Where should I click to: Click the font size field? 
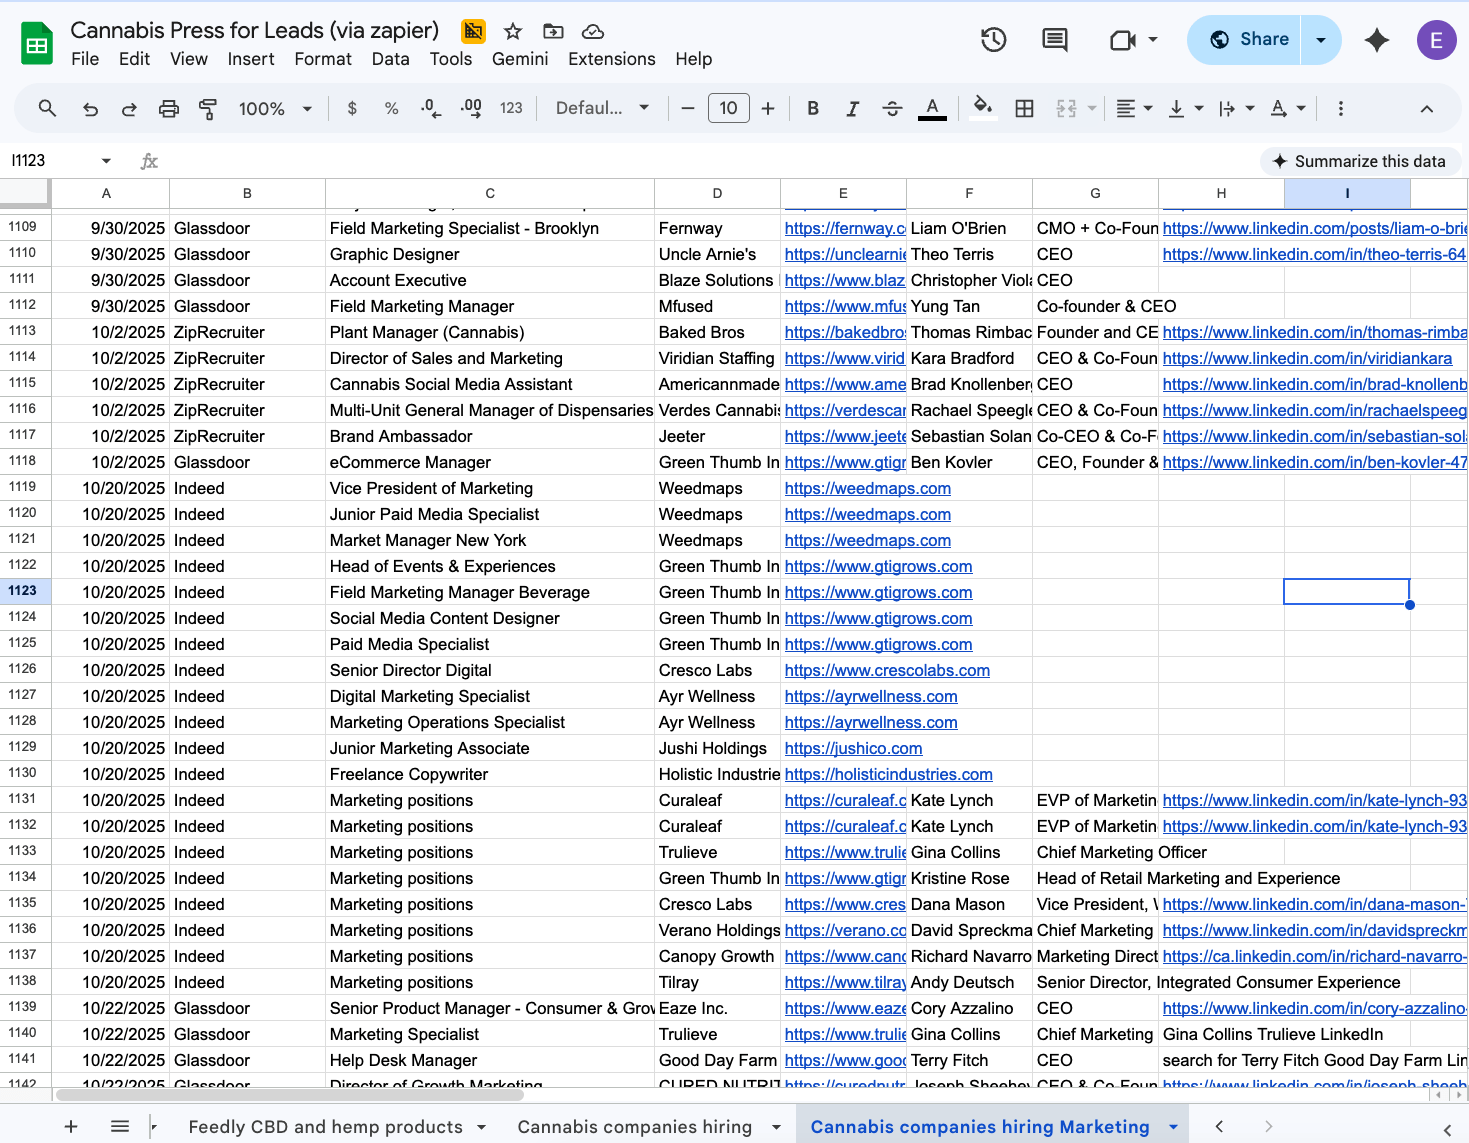pos(729,108)
